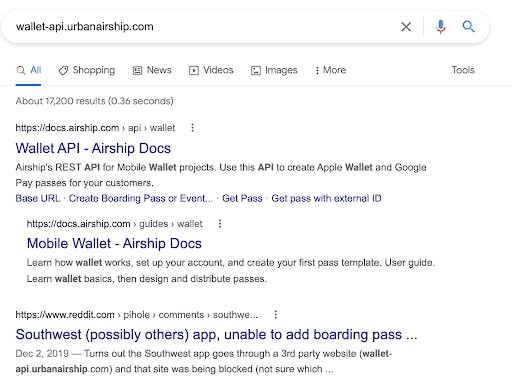Expand the More search categories menu
Viewport: 512px width, 390px height.
coord(330,70)
